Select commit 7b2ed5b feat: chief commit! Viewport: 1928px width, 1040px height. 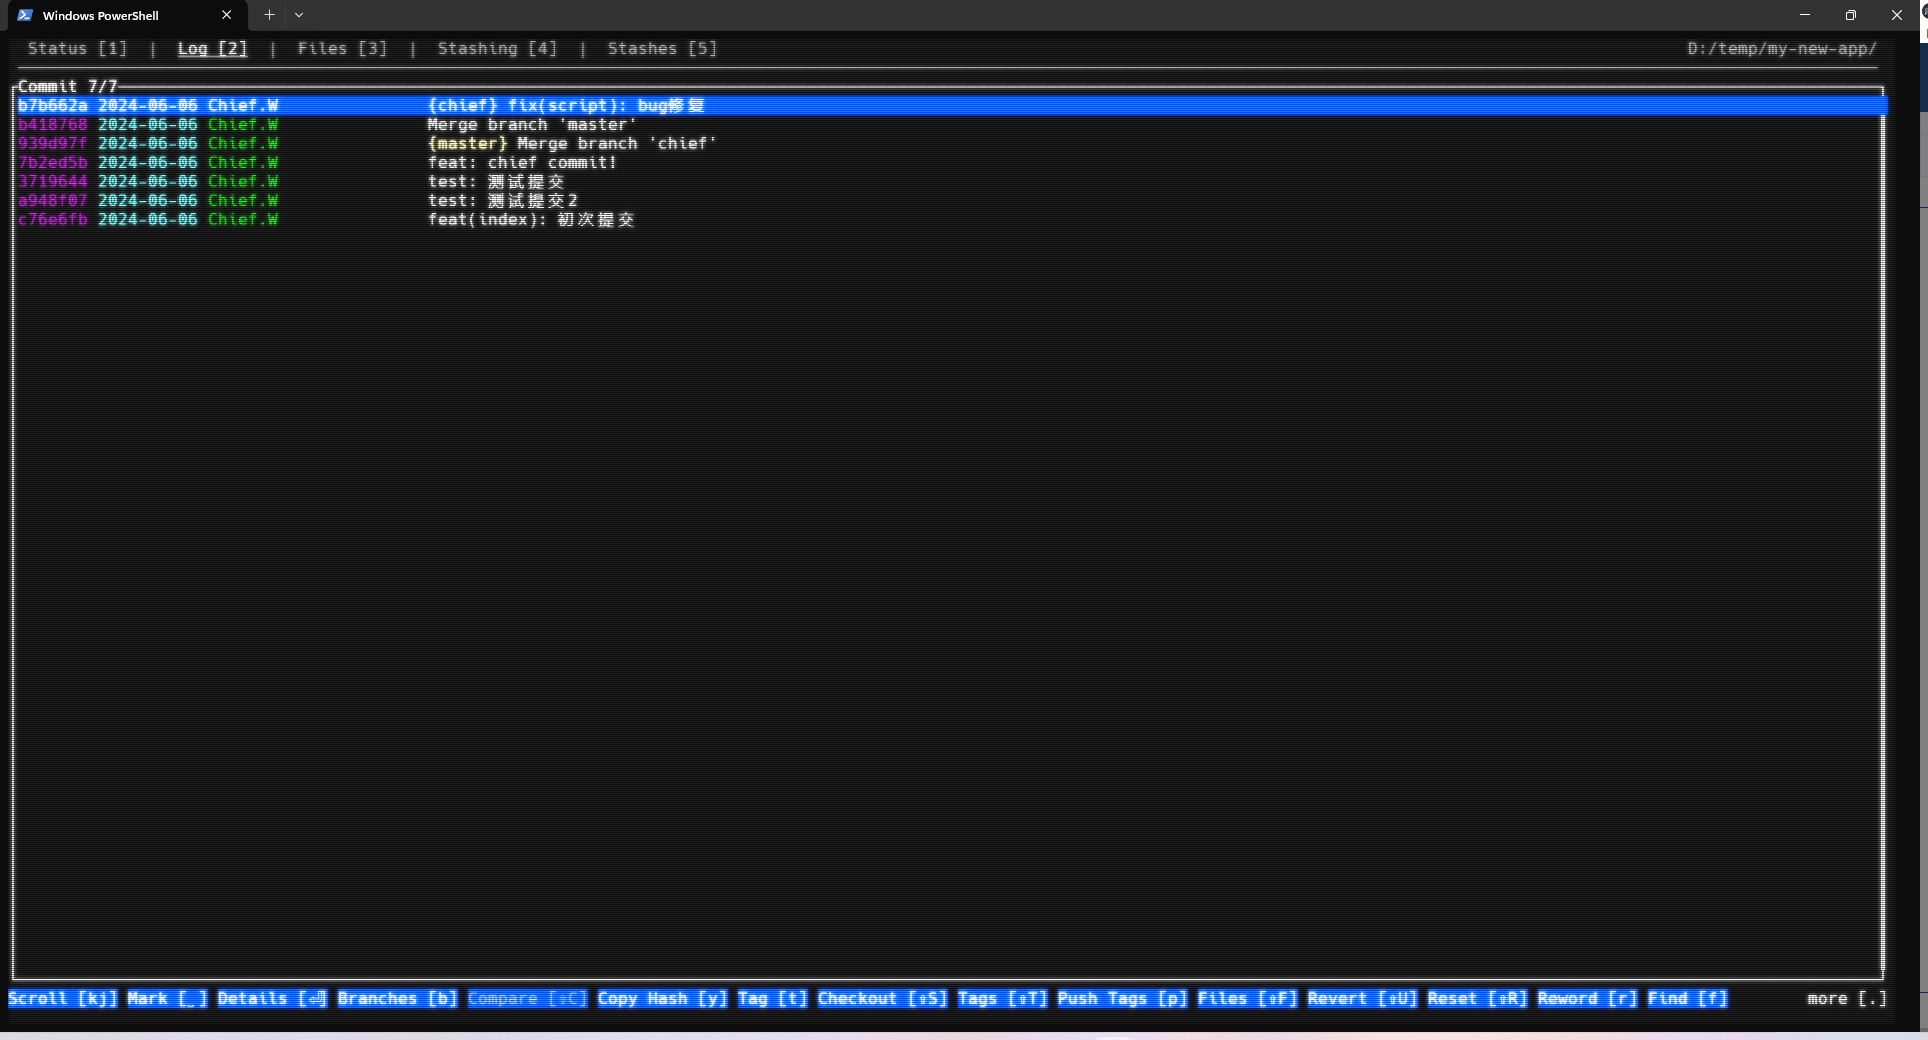pos(949,163)
